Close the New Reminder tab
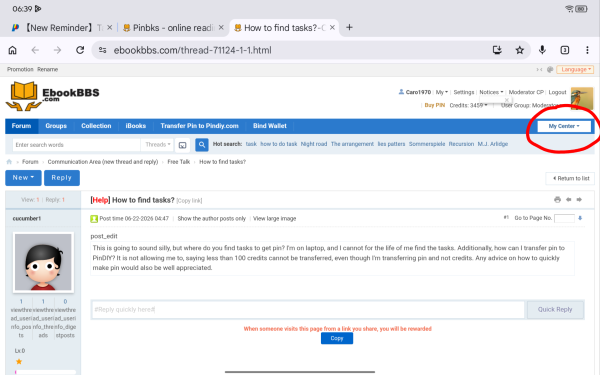This screenshot has height=375, width=600. coord(109,28)
